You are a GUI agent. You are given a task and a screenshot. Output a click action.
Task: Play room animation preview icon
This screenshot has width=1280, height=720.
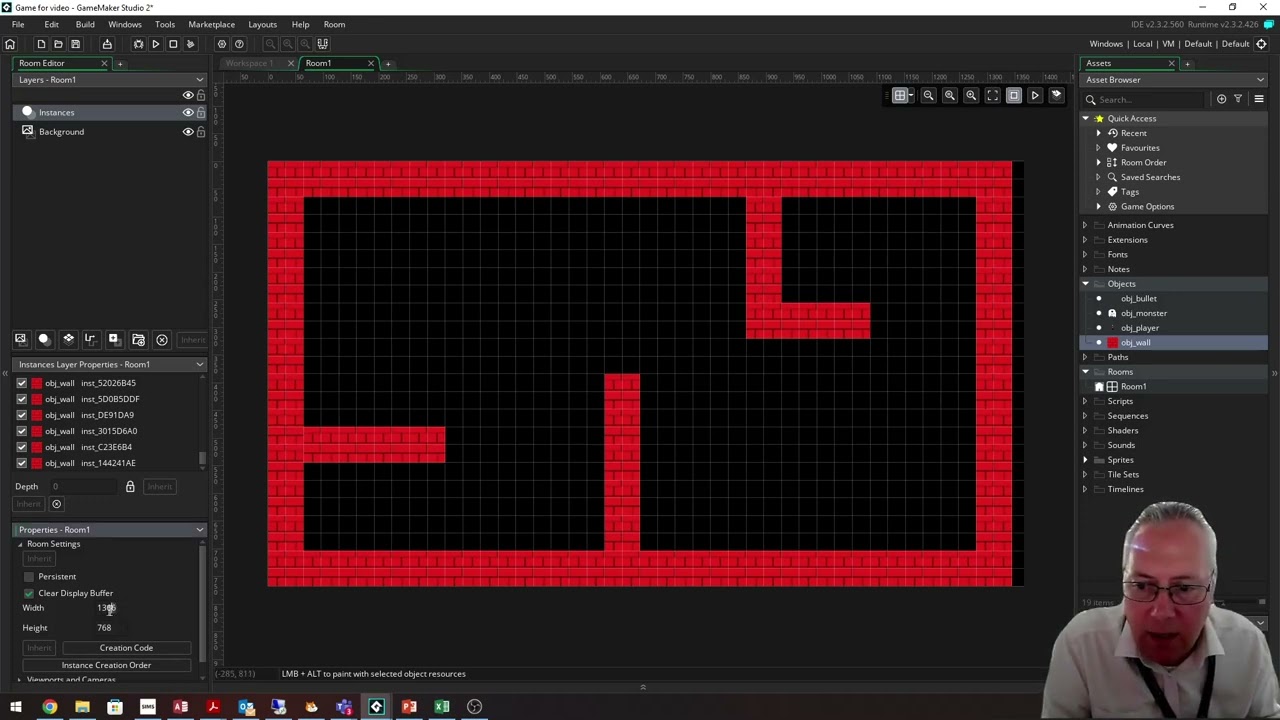coord(1035,96)
